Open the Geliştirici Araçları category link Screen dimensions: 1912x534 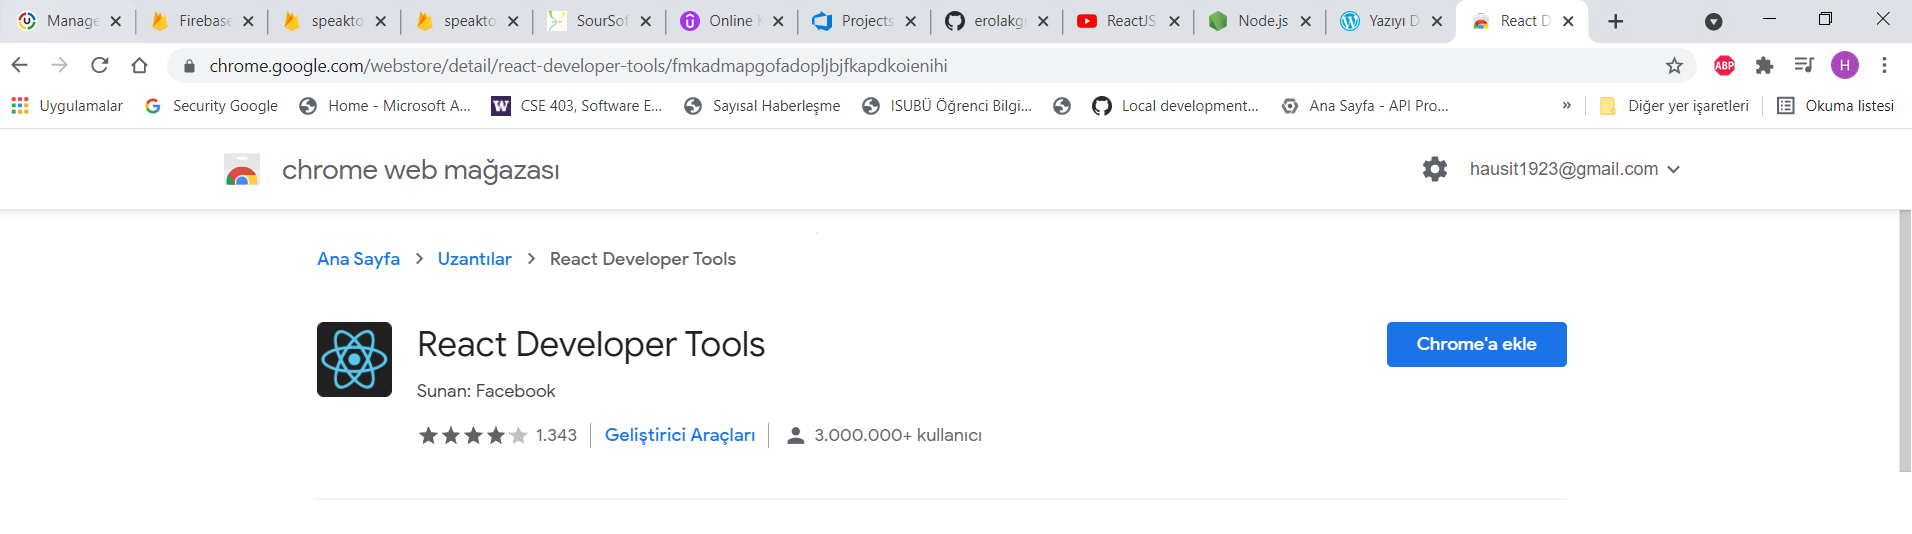pos(680,435)
